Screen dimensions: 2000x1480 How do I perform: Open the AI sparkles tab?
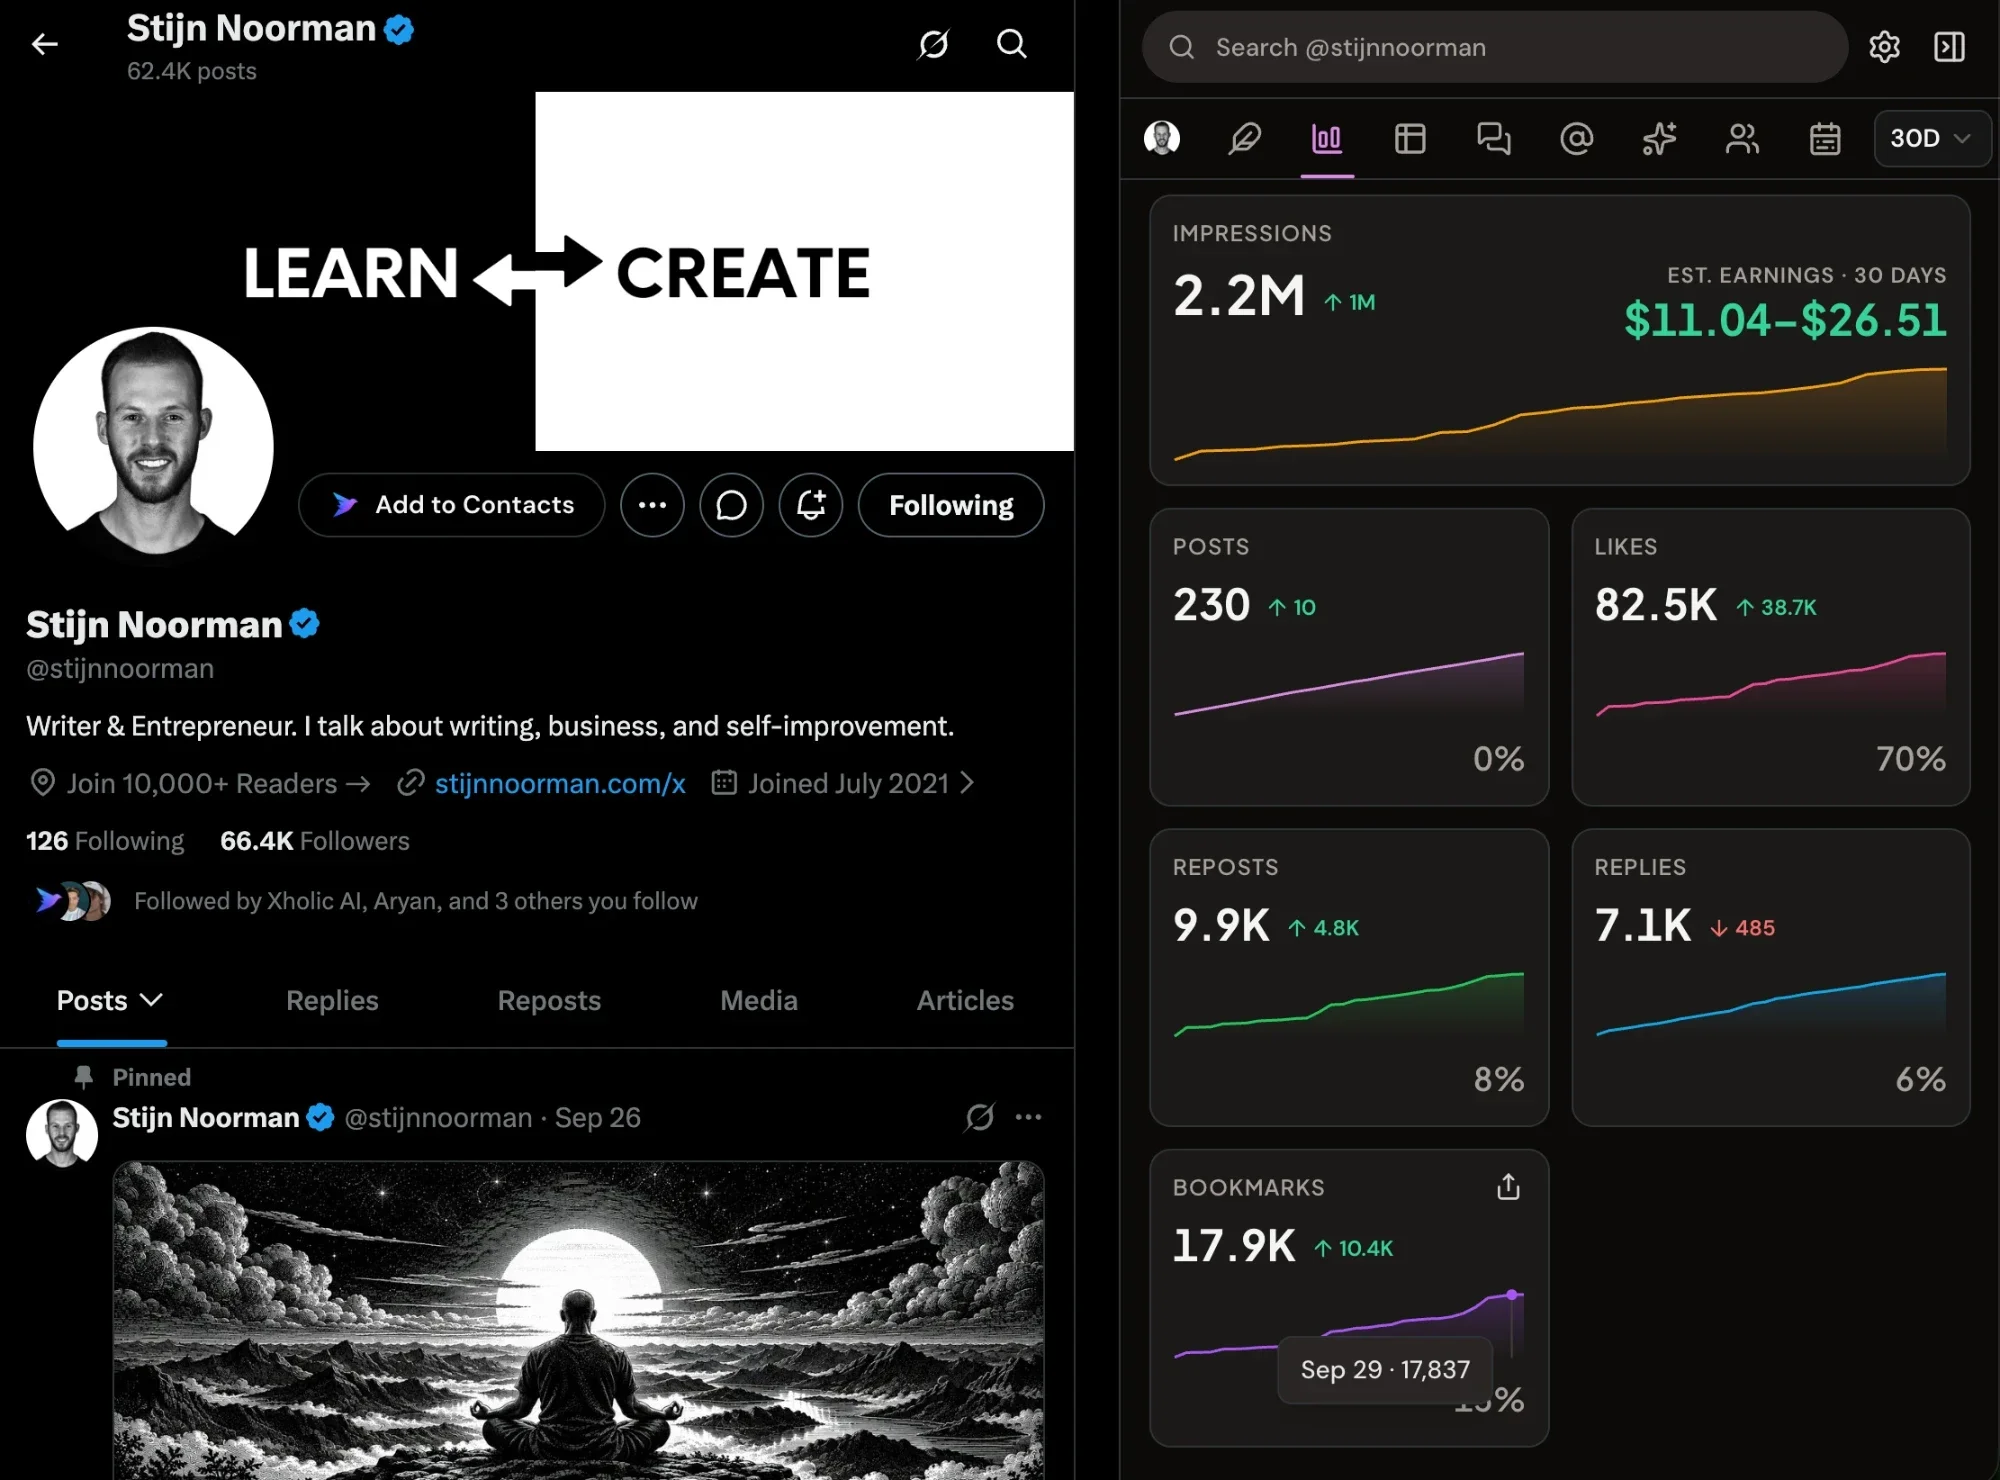(x=1660, y=138)
